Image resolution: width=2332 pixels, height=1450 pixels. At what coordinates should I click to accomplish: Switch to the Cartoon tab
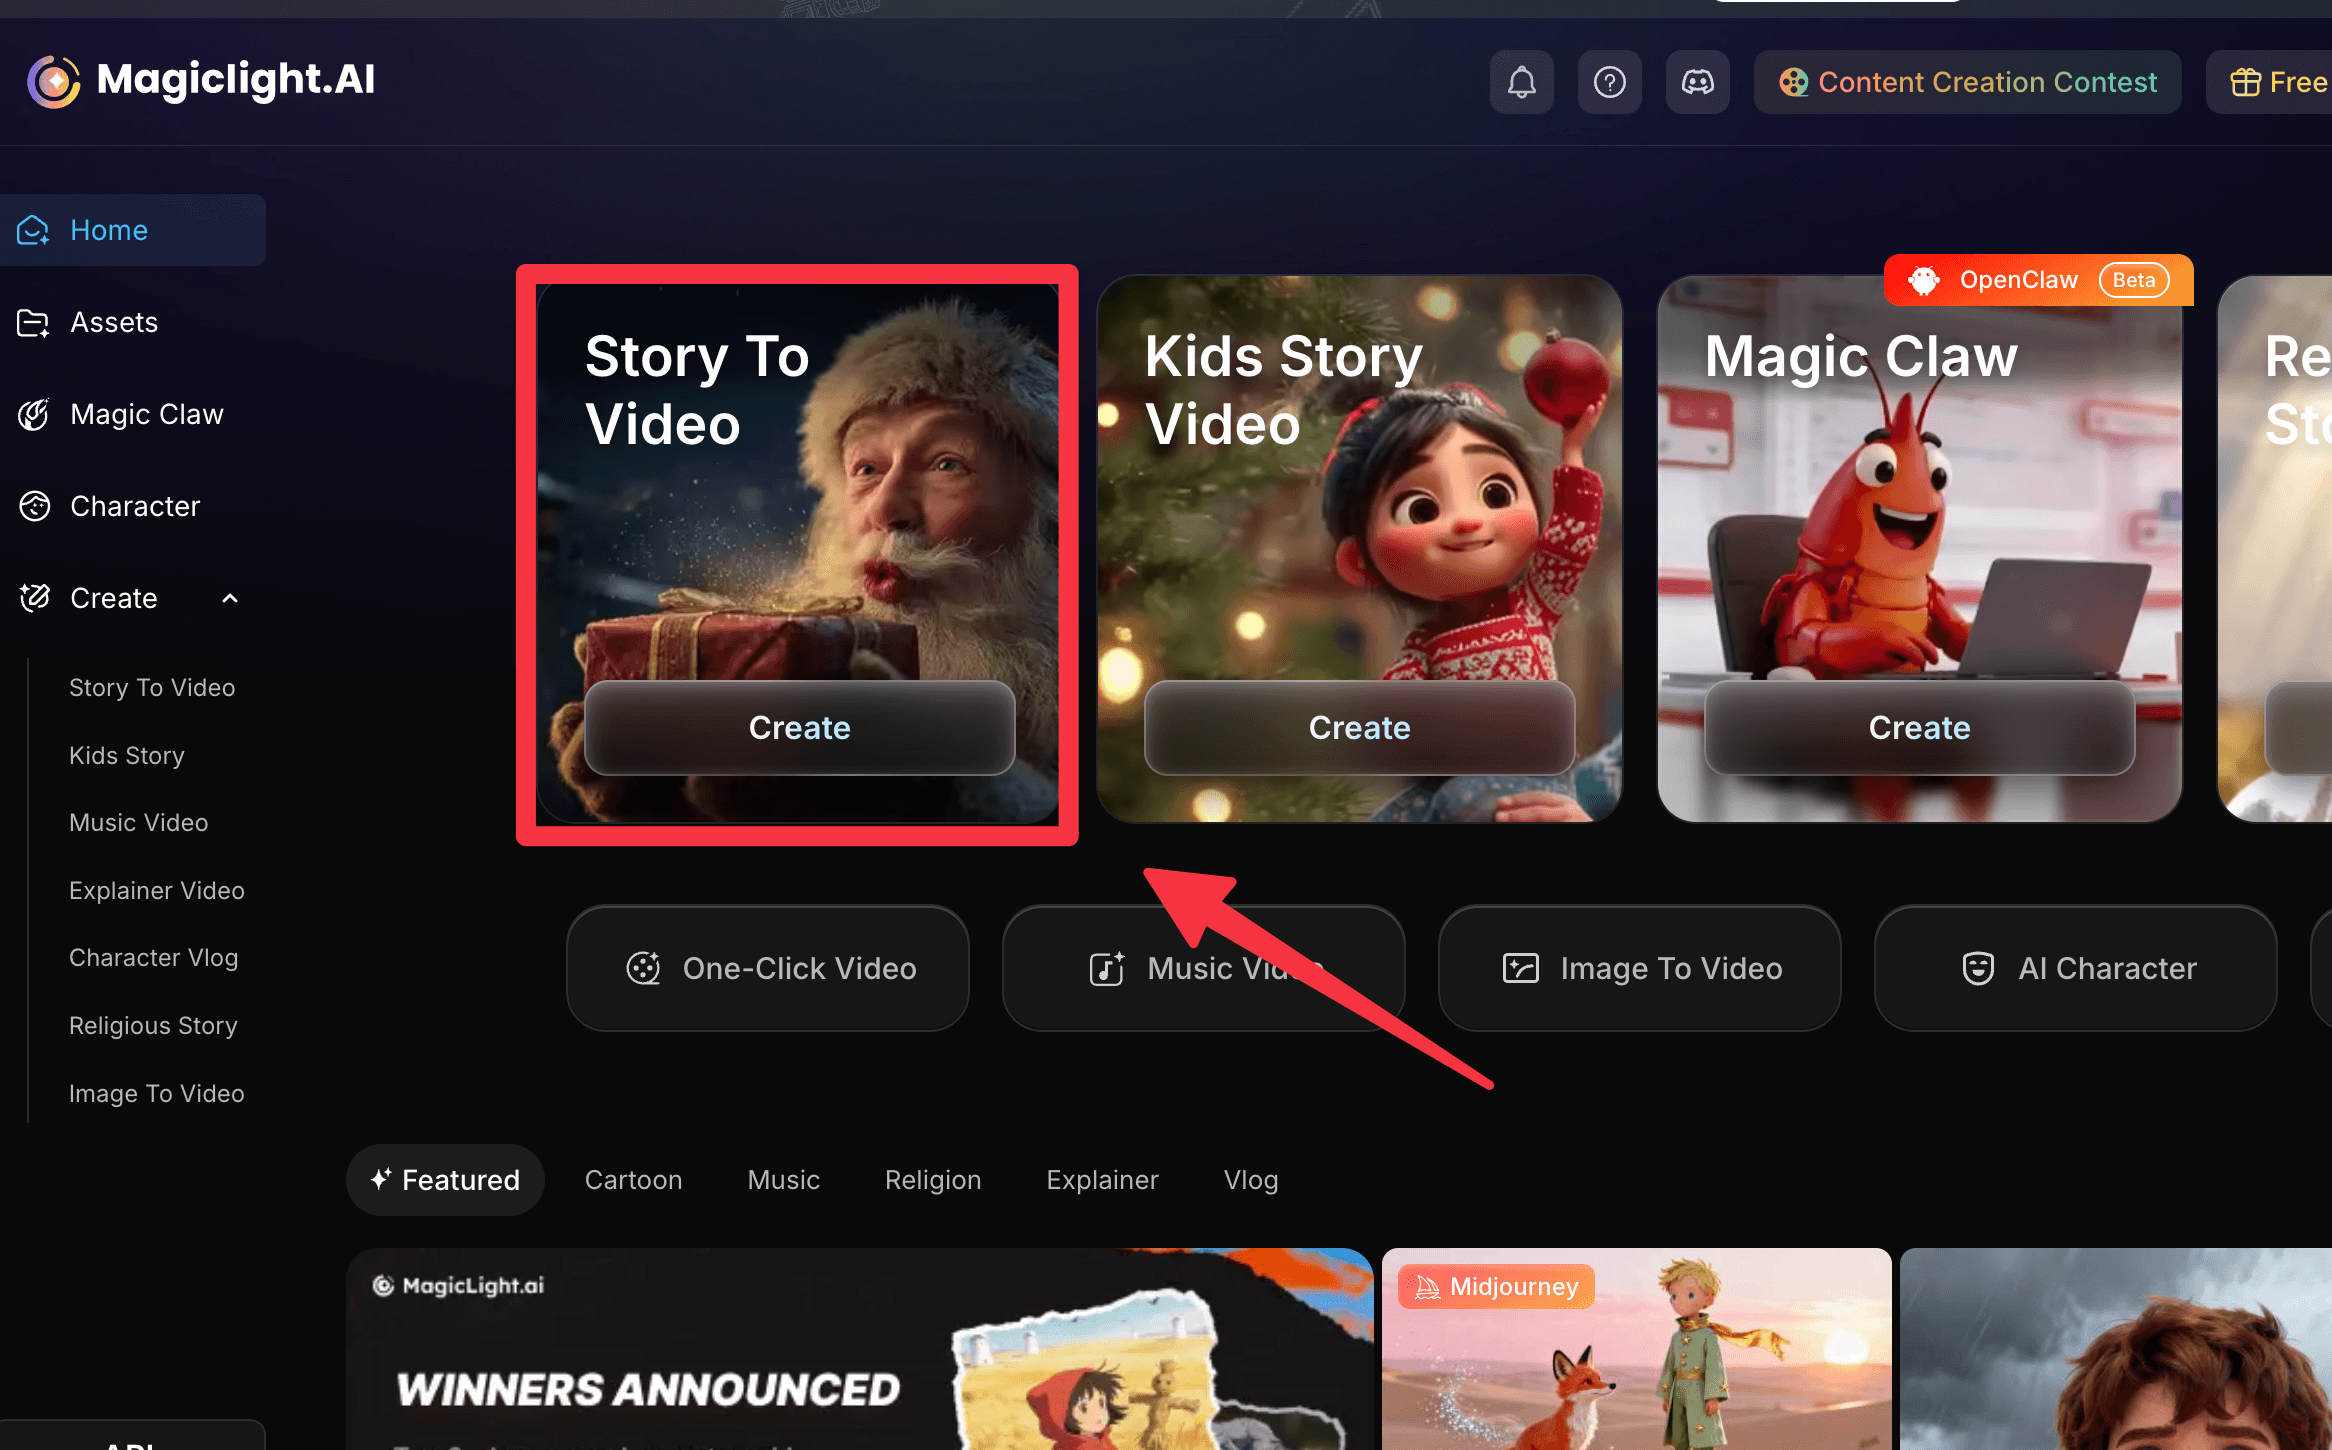[633, 1180]
